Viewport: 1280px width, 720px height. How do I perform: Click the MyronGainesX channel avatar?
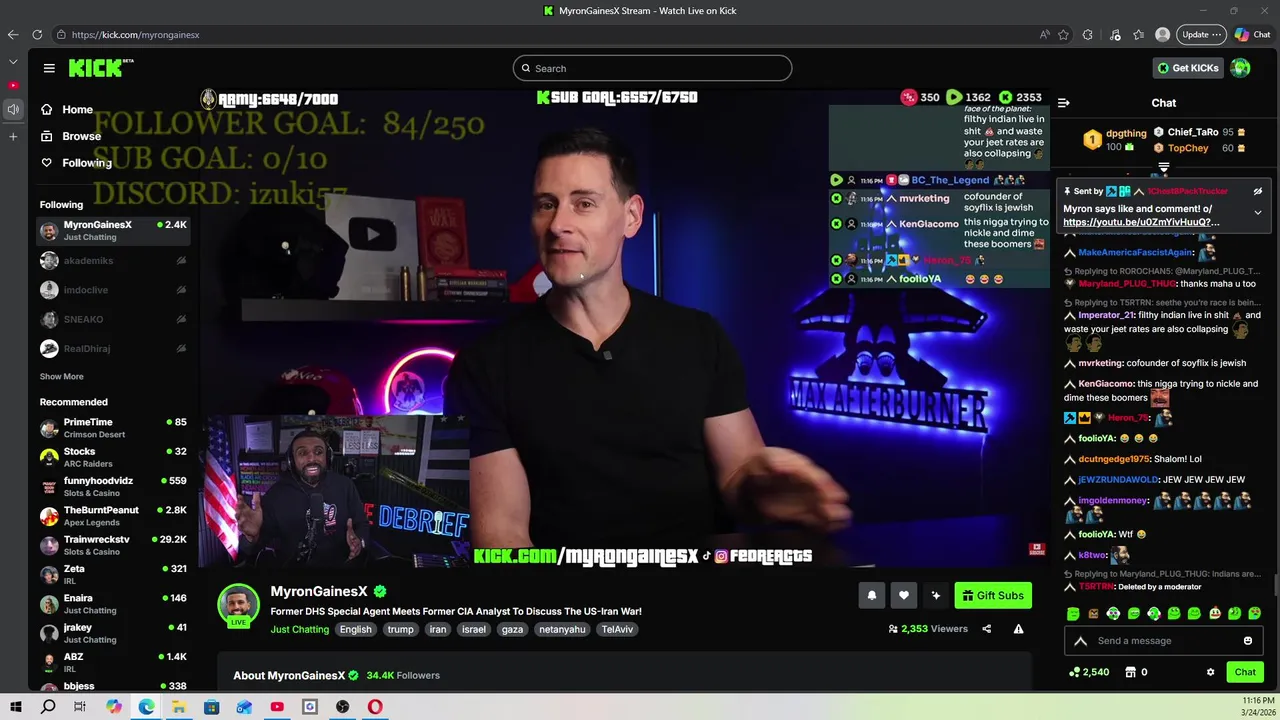tap(238, 604)
